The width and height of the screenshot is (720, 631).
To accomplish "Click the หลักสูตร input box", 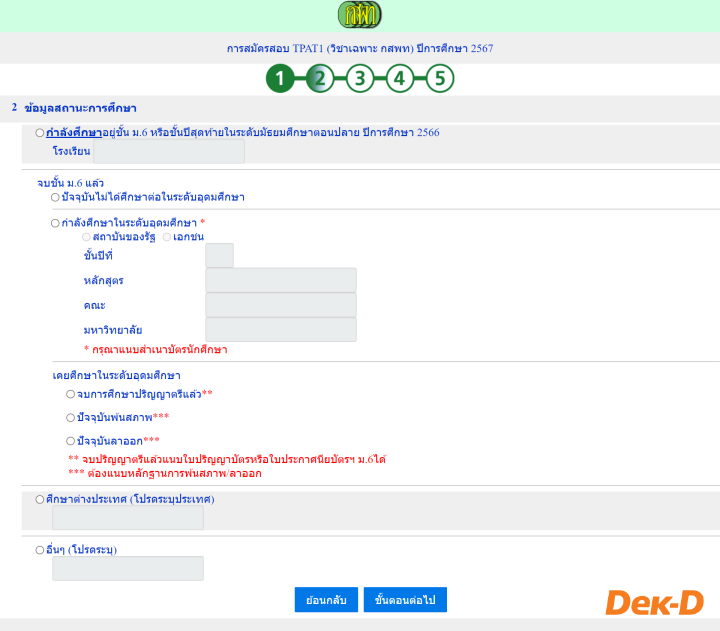I will click(x=280, y=280).
